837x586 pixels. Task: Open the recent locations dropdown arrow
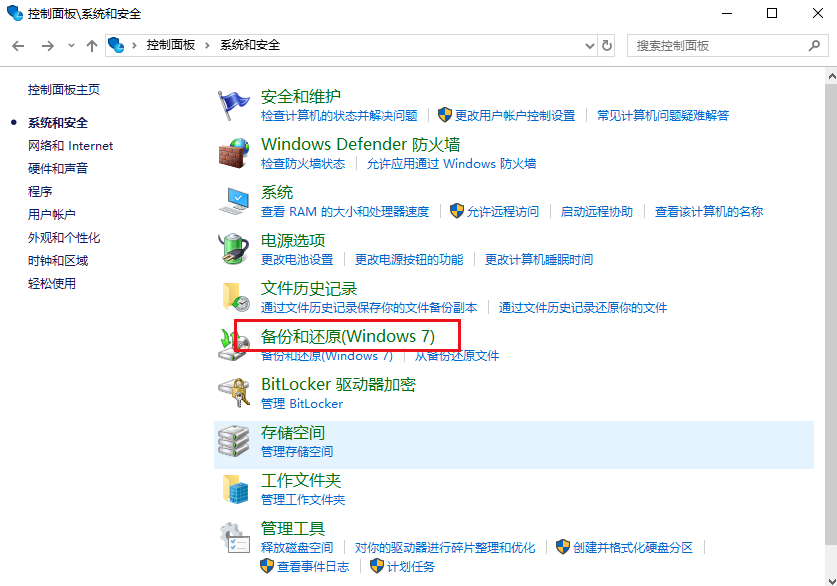pyautogui.click(x=72, y=46)
